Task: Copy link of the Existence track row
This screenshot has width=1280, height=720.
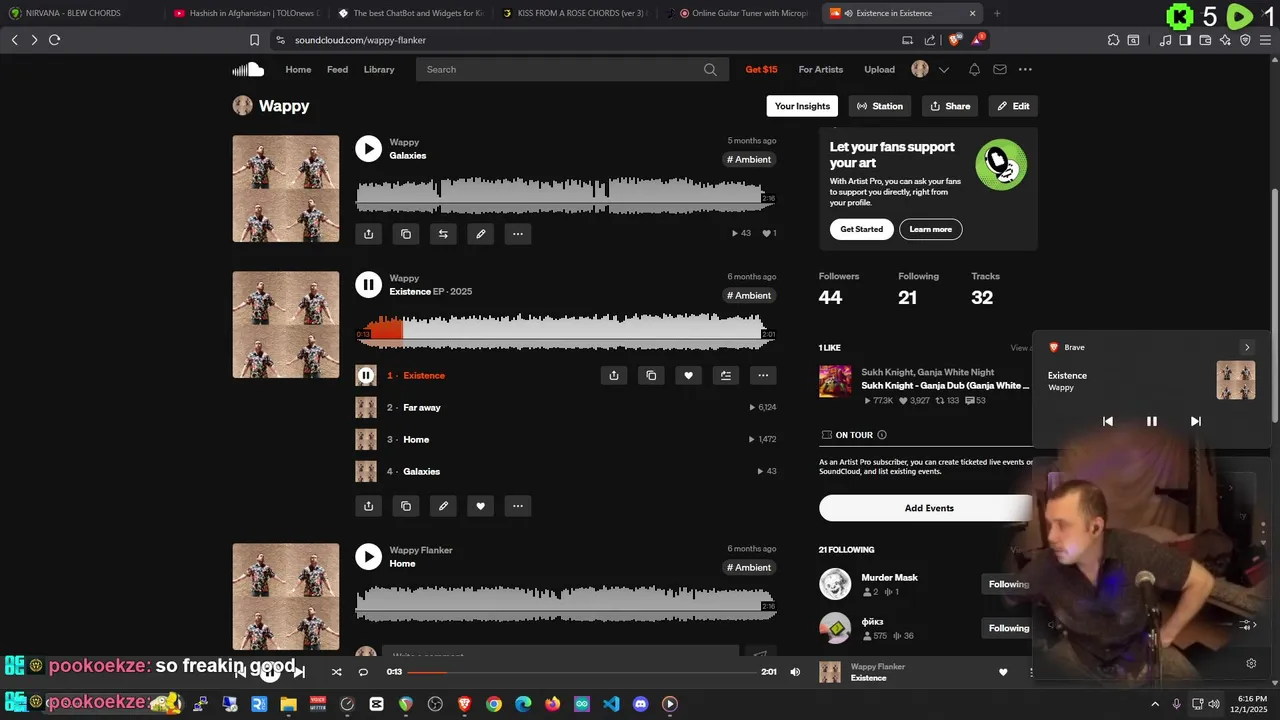Action: [x=651, y=375]
